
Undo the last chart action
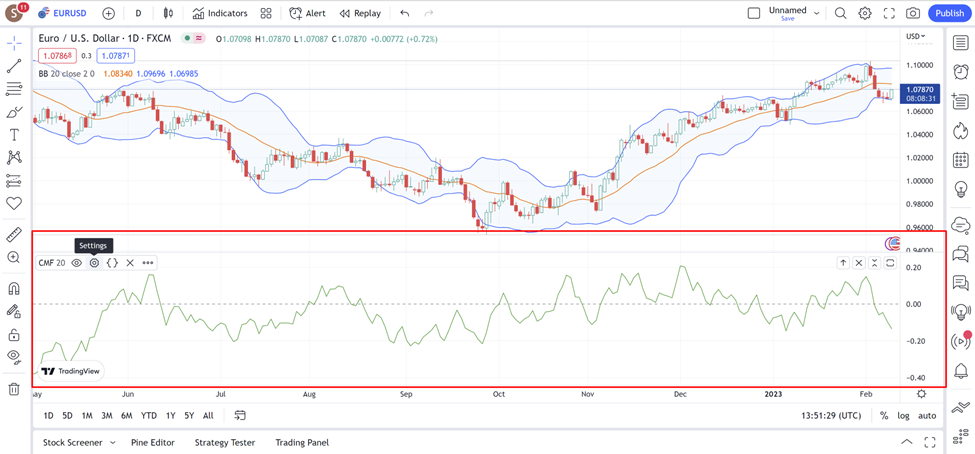pyautogui.click(x=405, y=13)
